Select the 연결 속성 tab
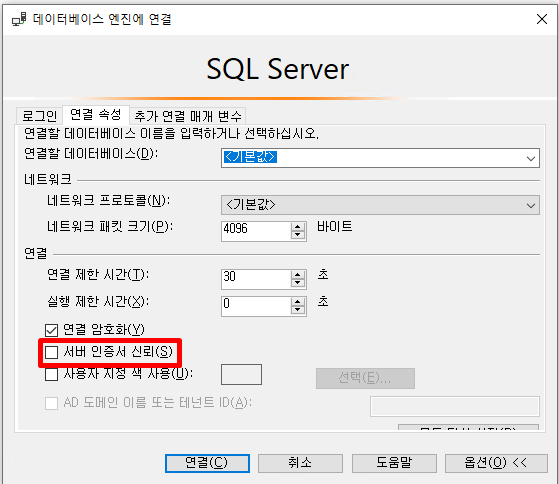The image size is (559, 484). click(x=96, y=114)
